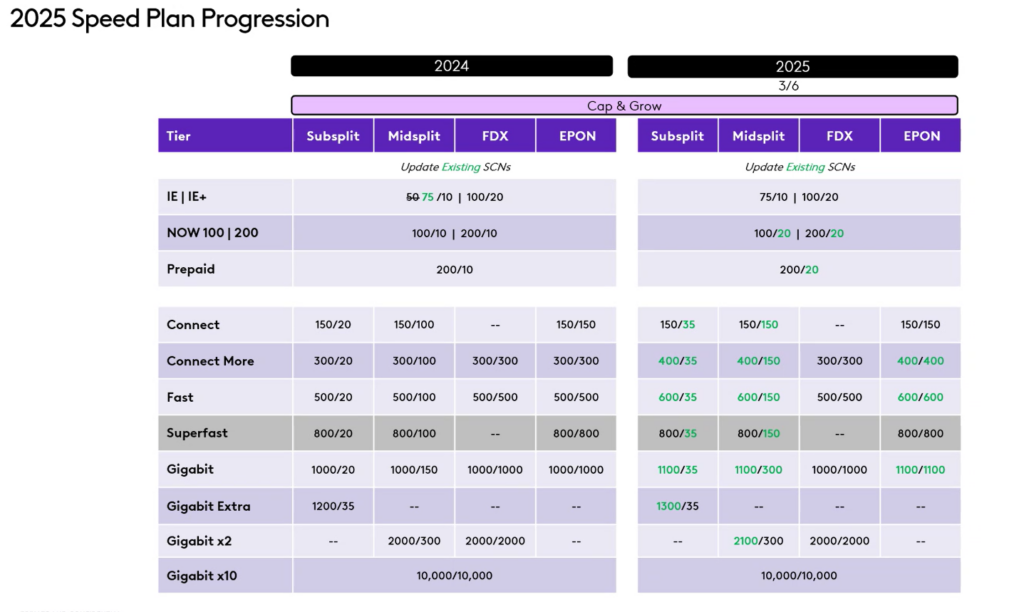Select the 2025 Subsplit column header
Image resolution: width=1024 pixels, height=612 pixels.
pos(677,136)
